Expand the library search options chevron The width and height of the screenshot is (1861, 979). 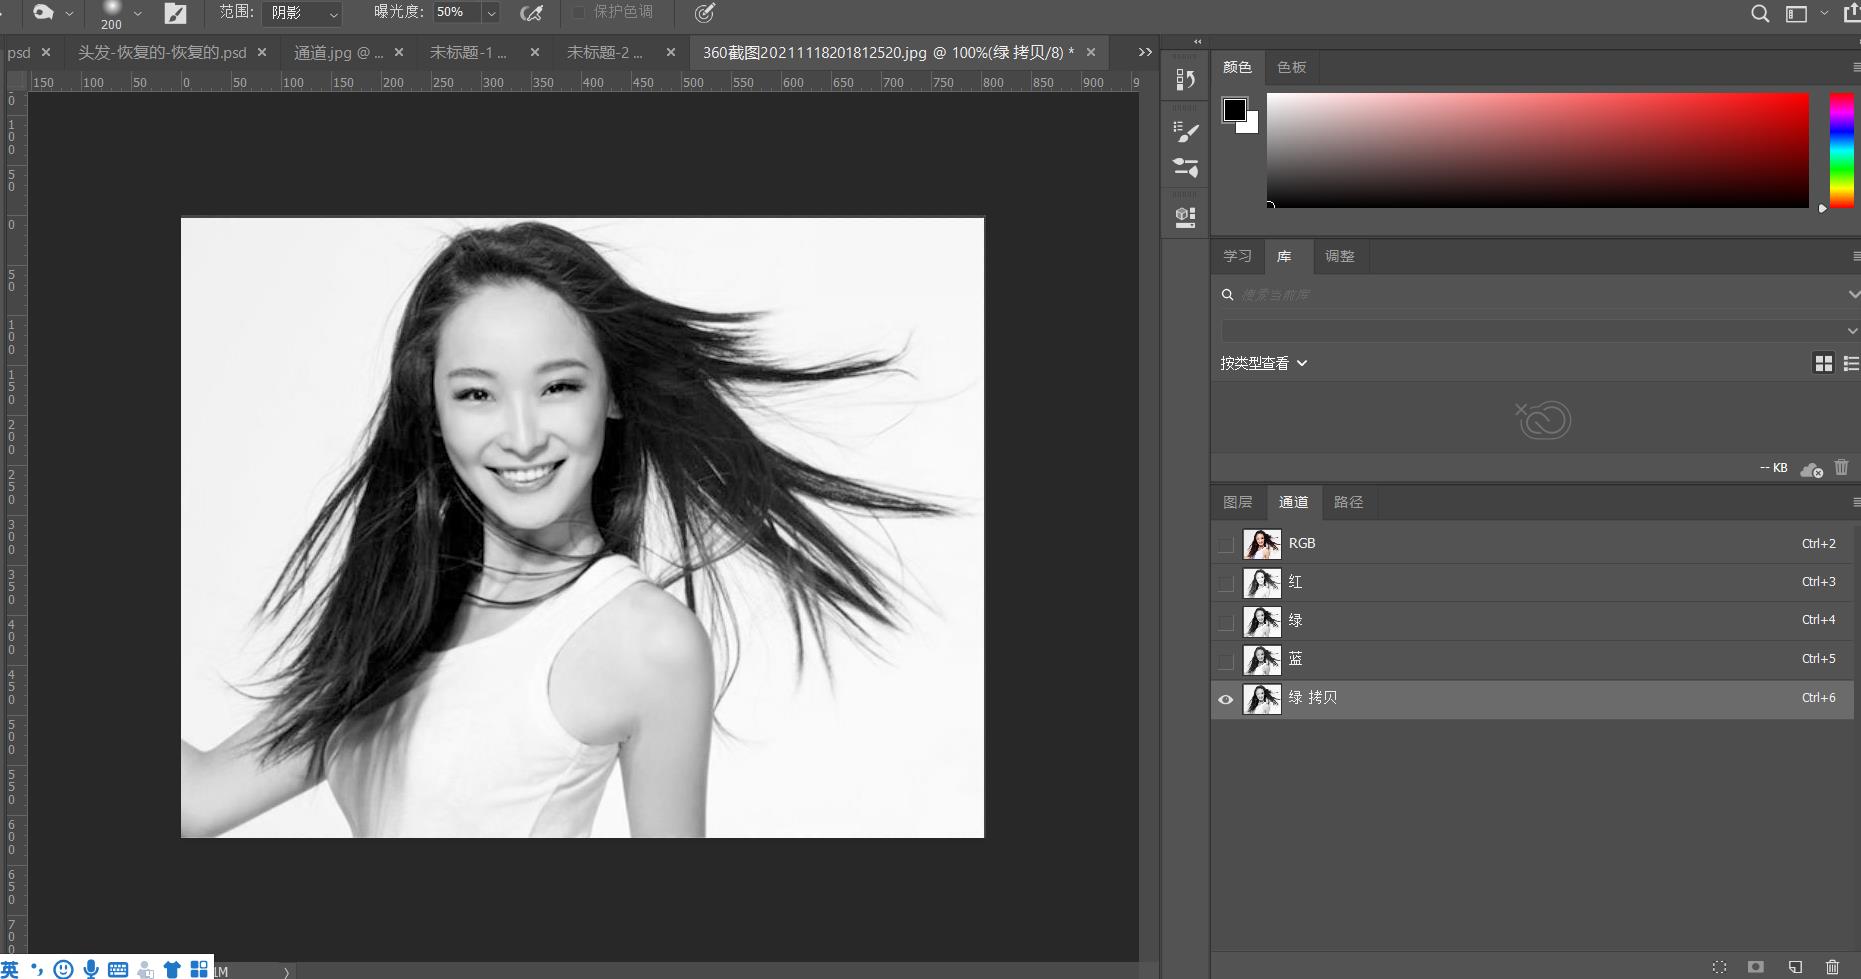click(1853, 295)
